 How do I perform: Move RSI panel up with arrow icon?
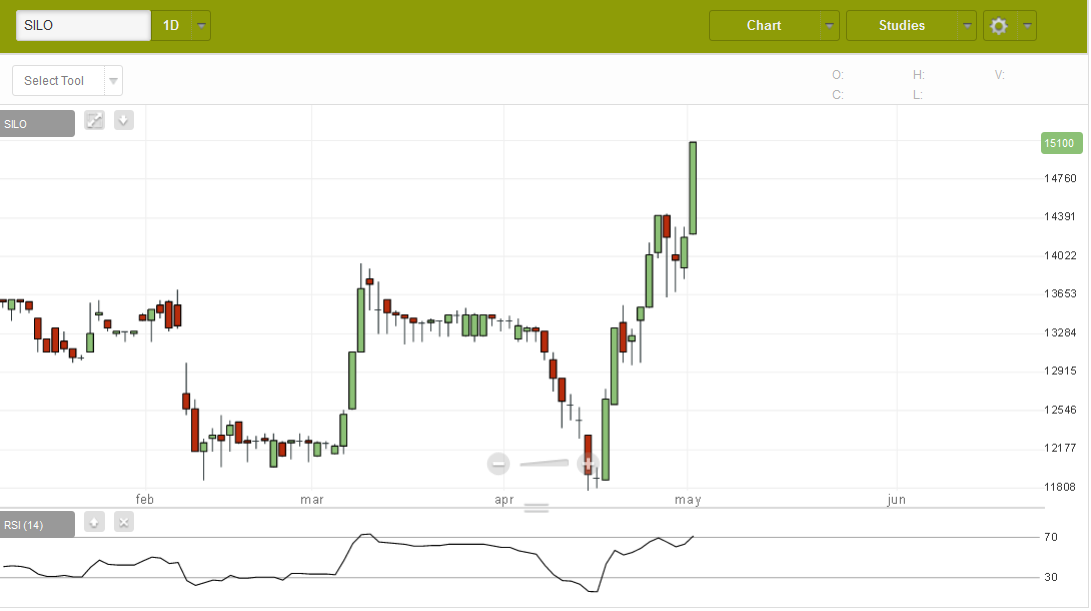tap(94, 522)
